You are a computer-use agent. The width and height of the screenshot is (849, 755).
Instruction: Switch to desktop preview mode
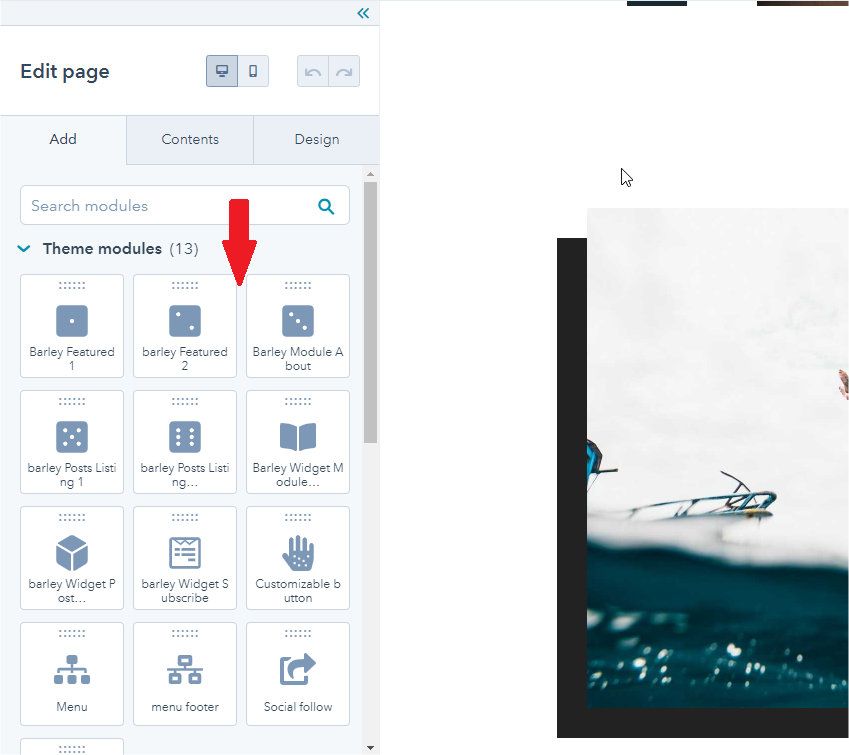222,71
